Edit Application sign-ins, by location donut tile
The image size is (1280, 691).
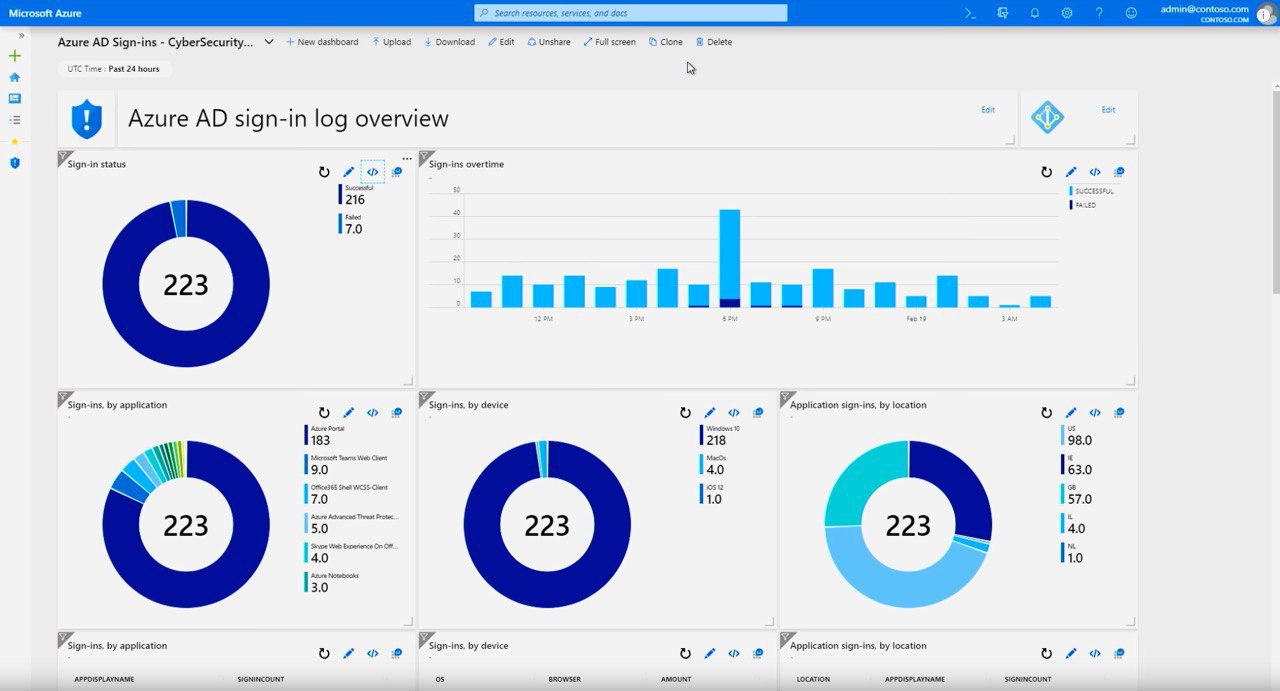pos(1070,412)
